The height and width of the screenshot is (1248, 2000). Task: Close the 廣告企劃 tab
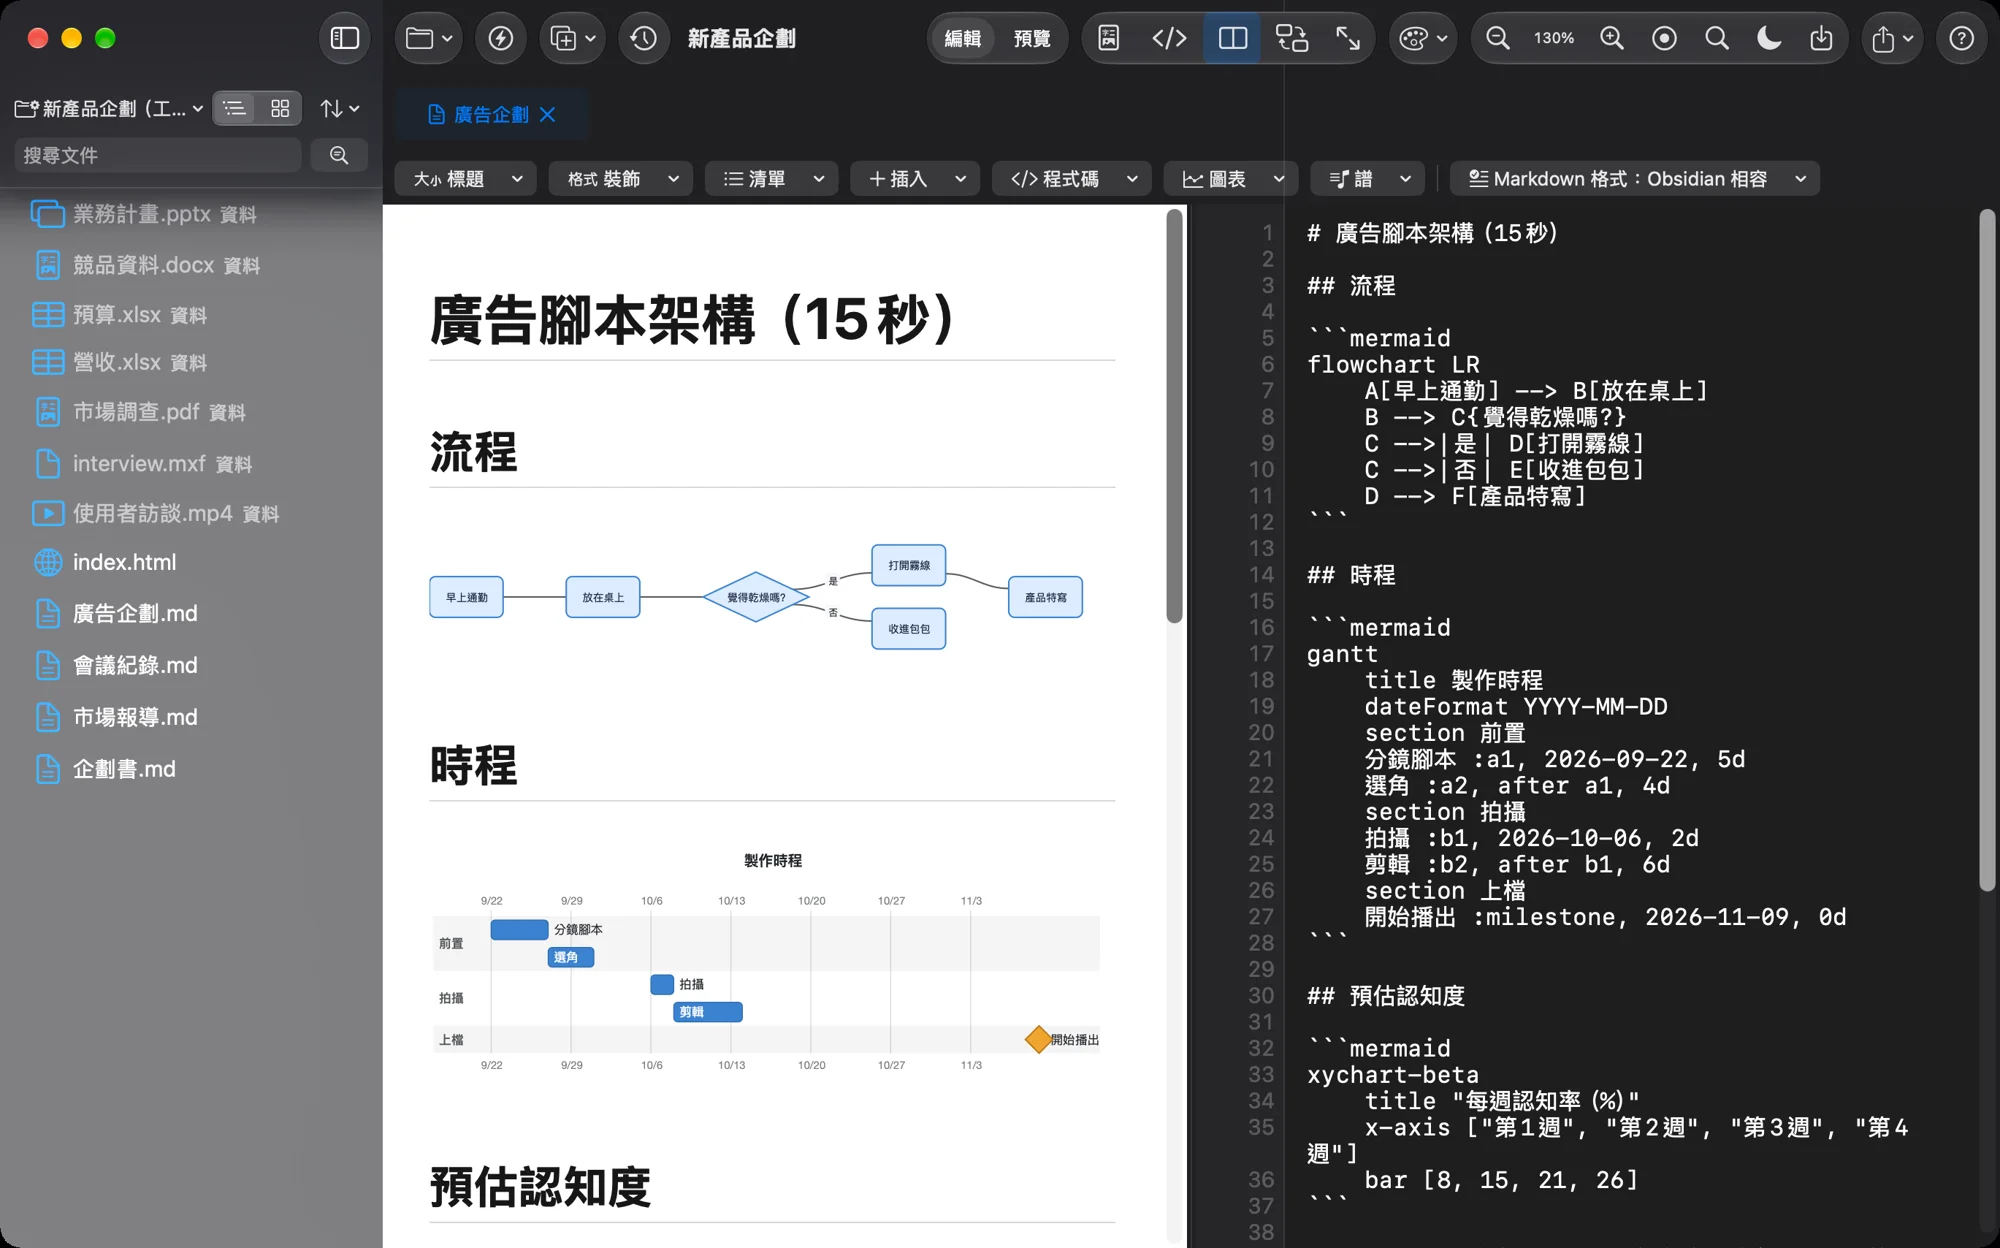[548, 114]
